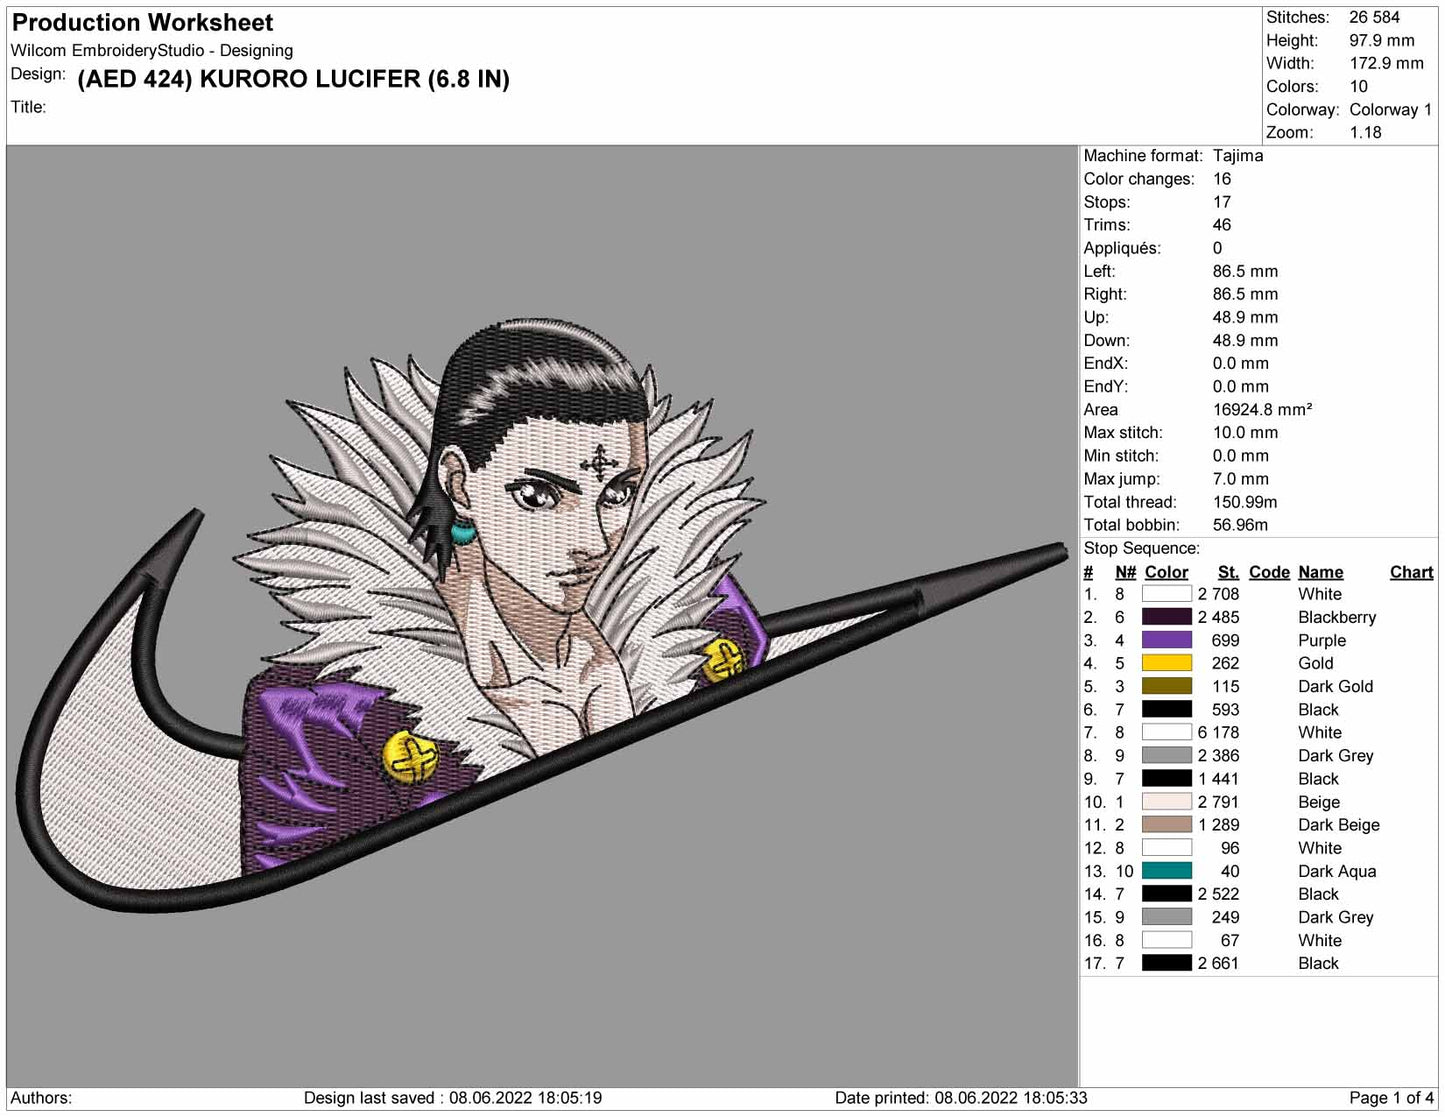Click the 'Purple' thread name

(1322, 641)
